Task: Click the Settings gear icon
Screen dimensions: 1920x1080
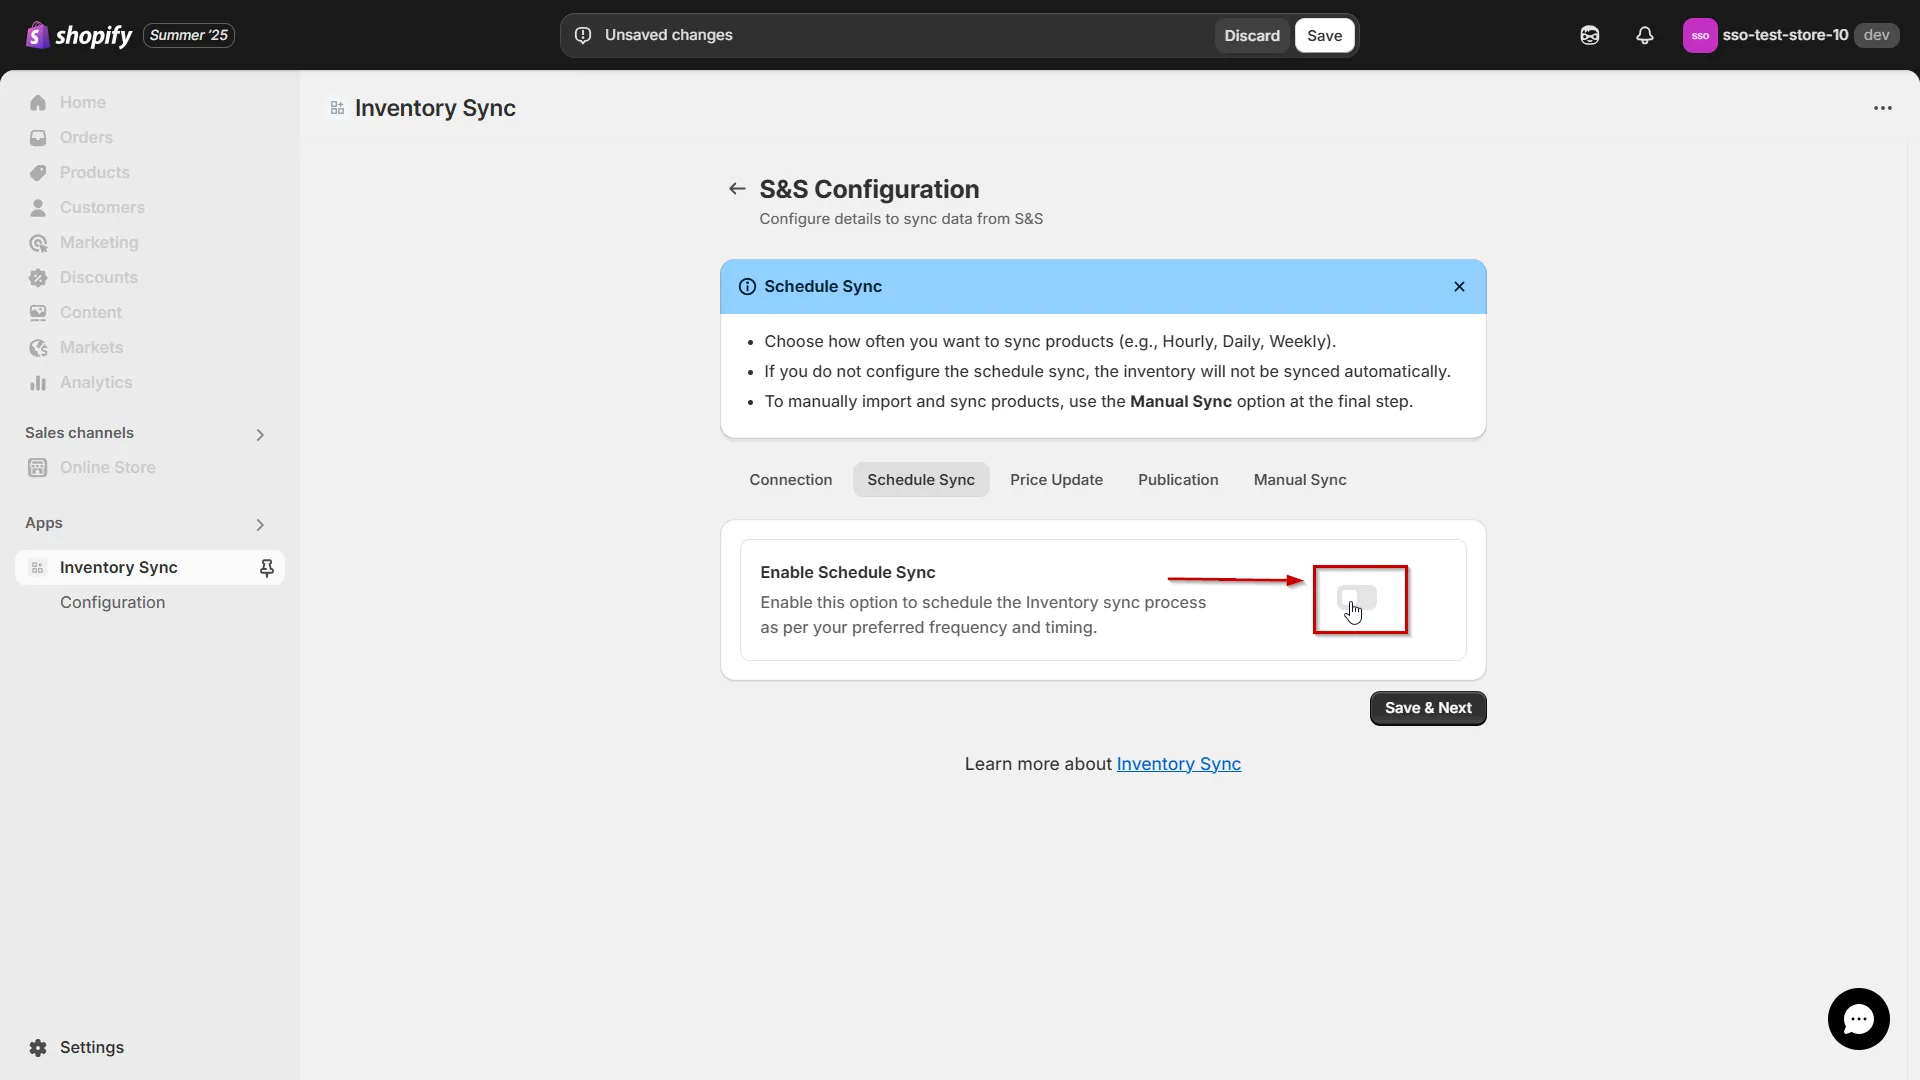Action: 38,1048
